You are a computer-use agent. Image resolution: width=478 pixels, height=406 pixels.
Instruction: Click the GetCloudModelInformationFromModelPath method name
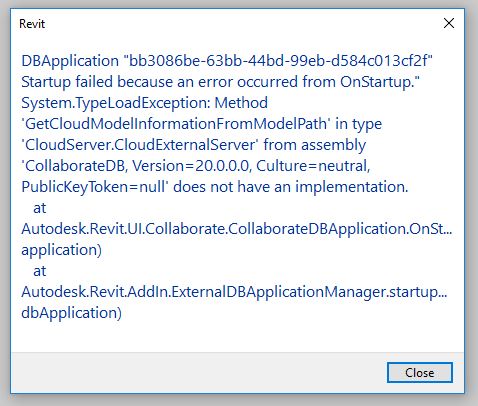click(x=176, y=124)
